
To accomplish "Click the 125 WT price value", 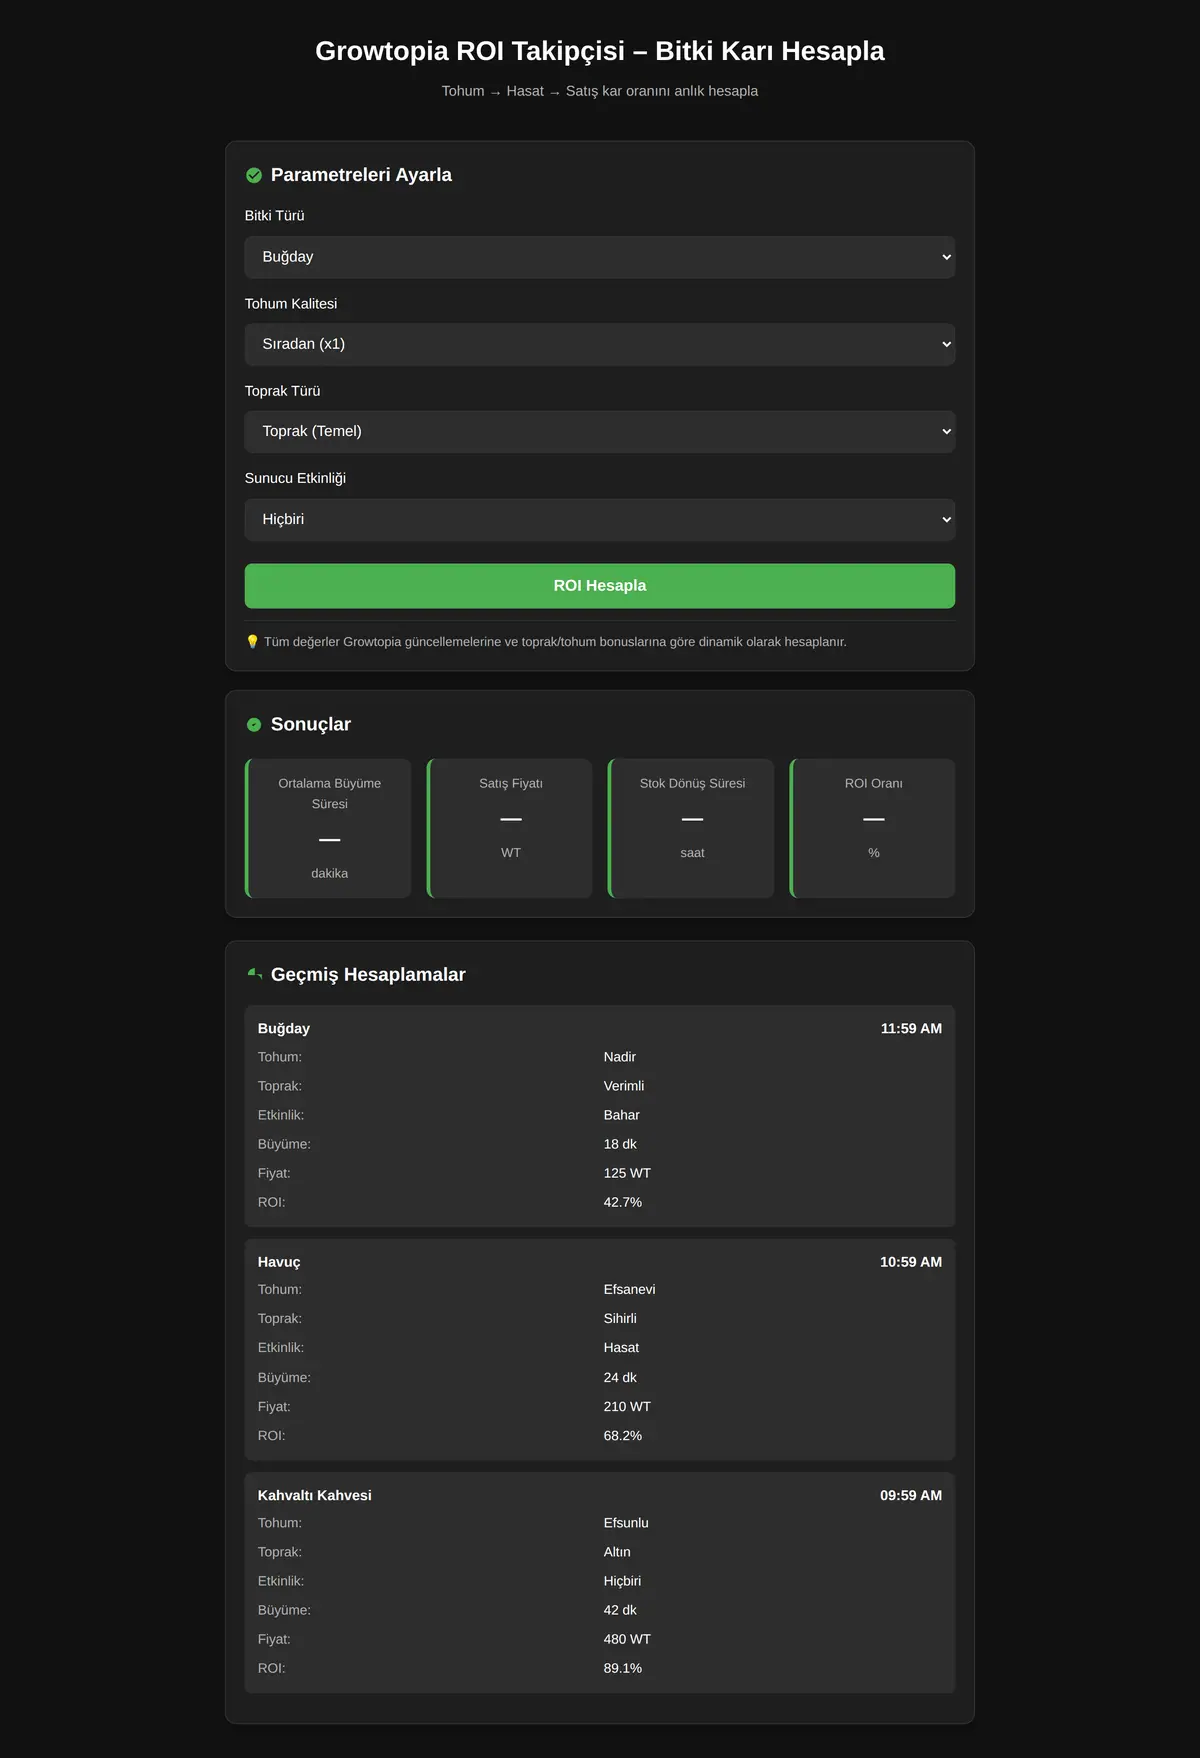I will click(627, 1173).
